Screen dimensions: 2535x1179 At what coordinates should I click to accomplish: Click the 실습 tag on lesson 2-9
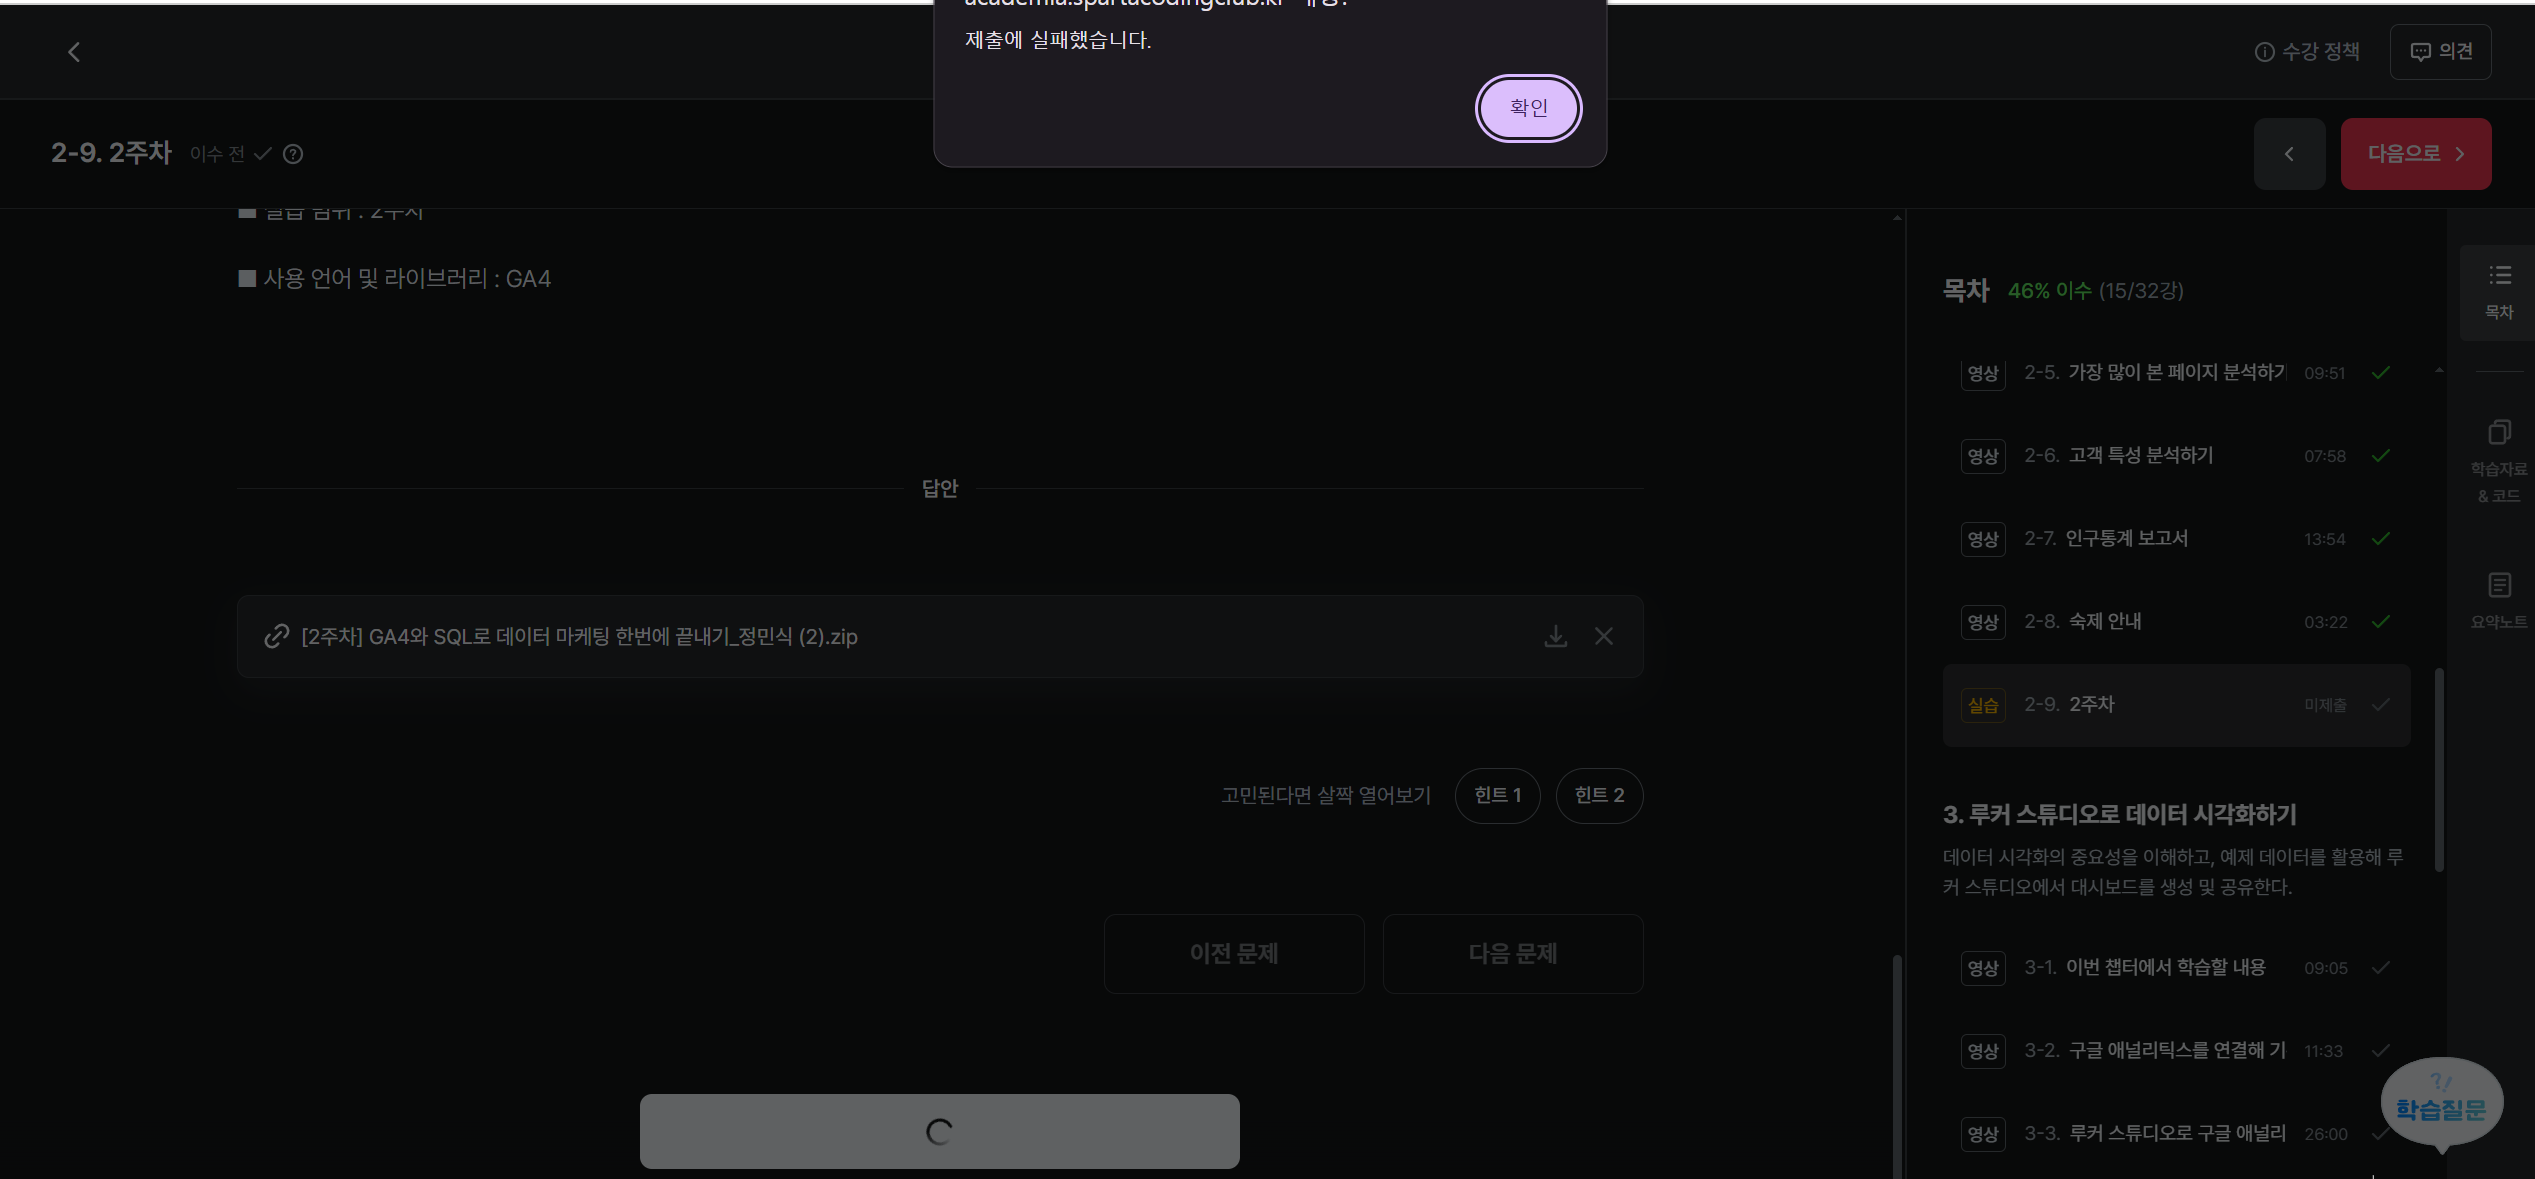pyautogui.click(x=1983, y=706)
